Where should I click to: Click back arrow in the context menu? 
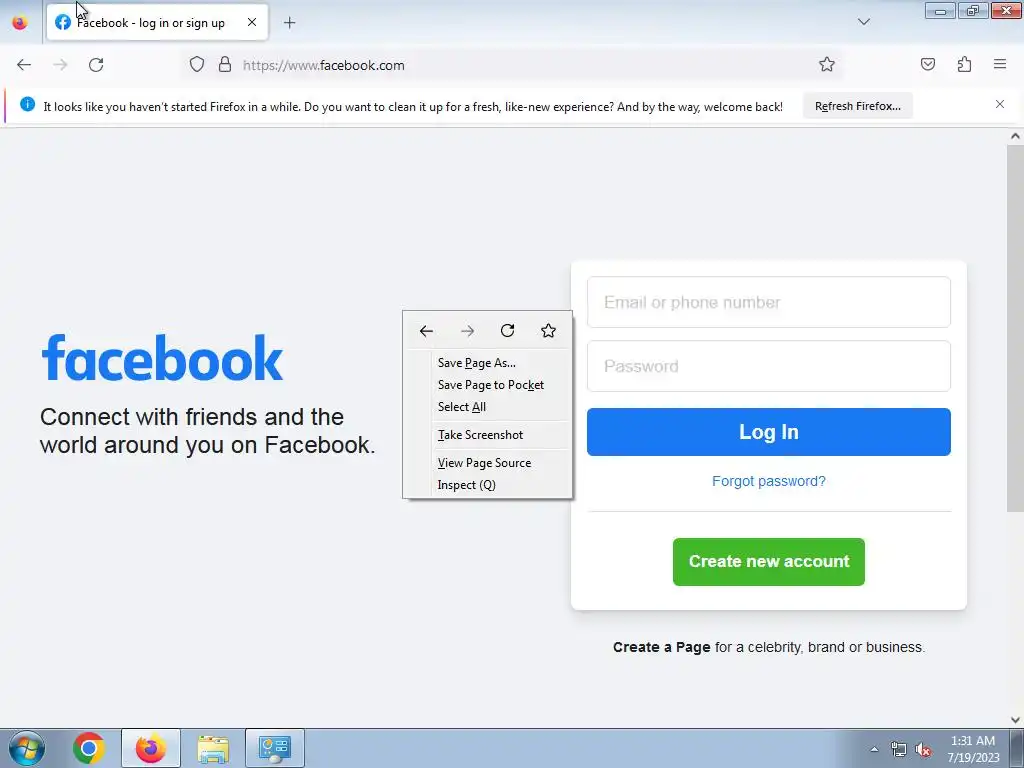coord(426,331)
